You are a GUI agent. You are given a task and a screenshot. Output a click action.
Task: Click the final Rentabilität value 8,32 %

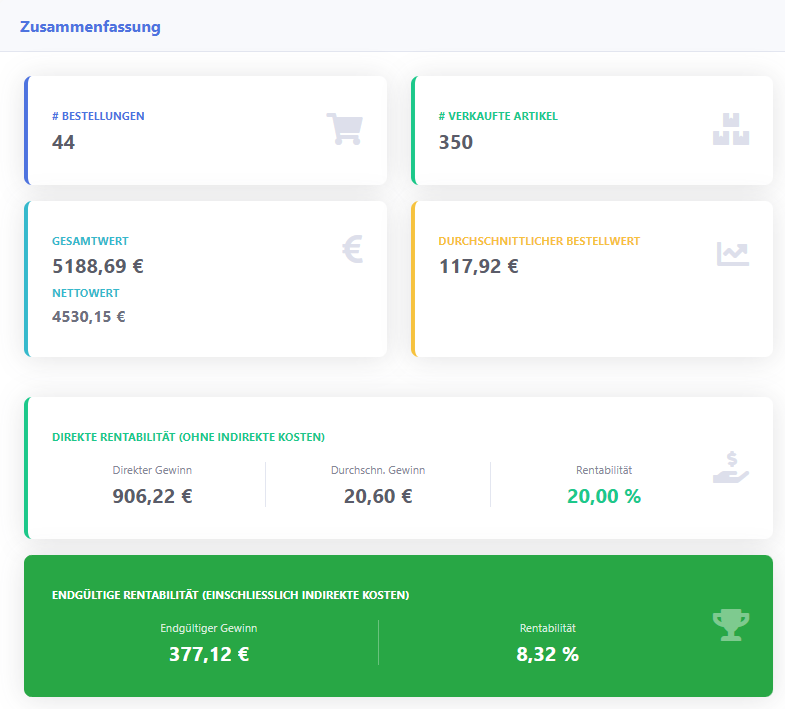click(547, 654)
